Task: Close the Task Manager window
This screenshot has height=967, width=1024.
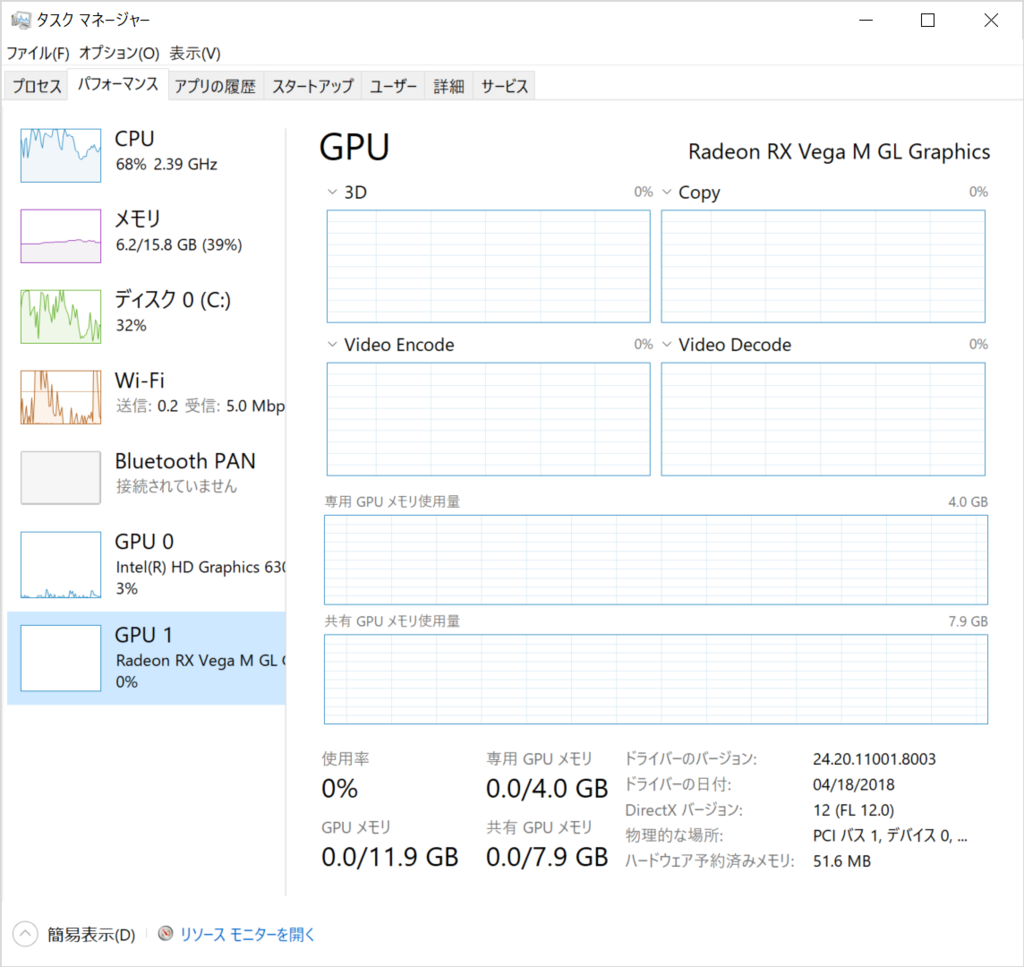Action: coord(991,20)
